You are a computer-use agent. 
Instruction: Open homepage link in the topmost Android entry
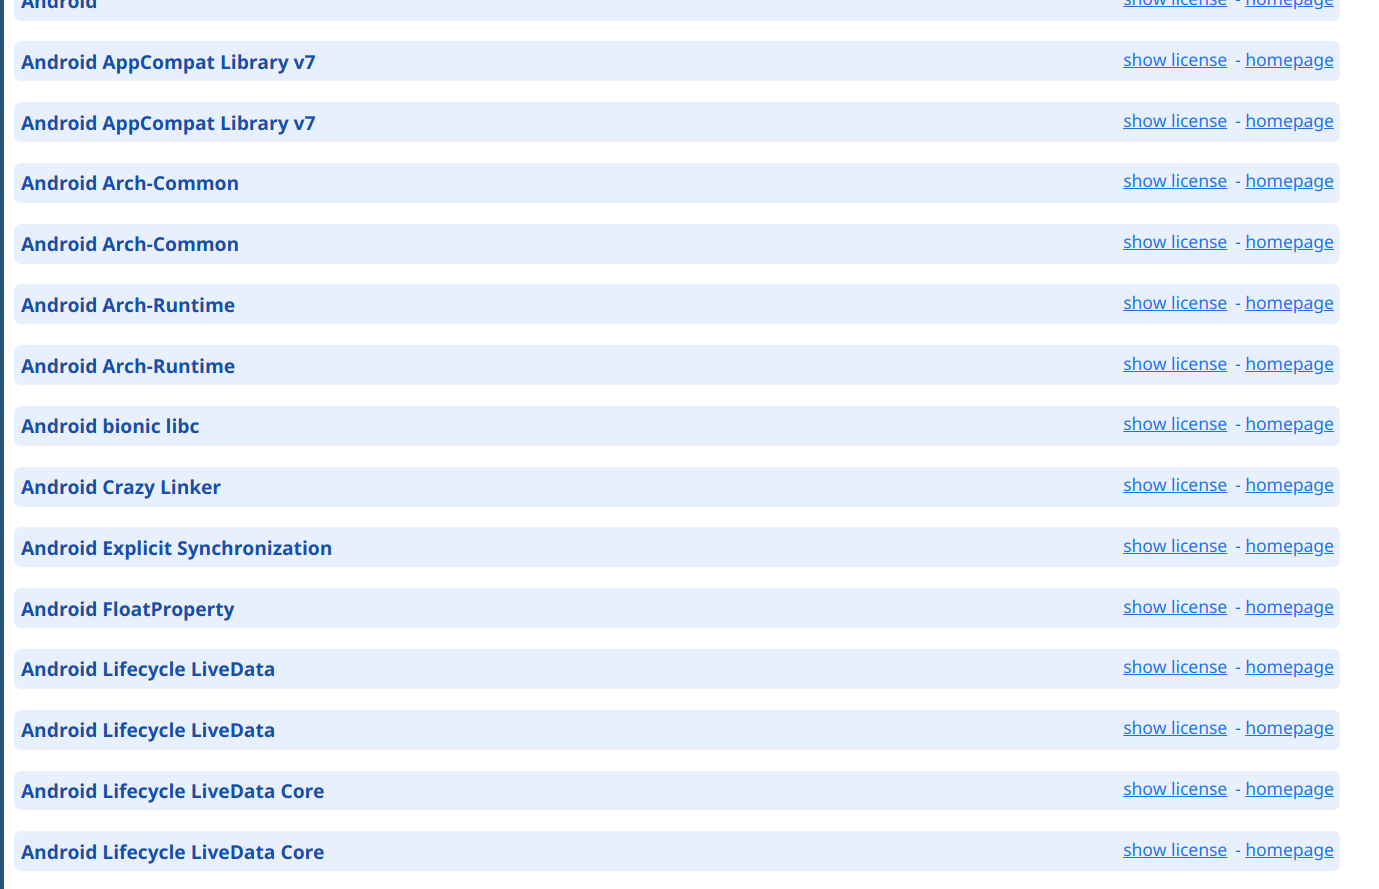tap(1289, 3)
